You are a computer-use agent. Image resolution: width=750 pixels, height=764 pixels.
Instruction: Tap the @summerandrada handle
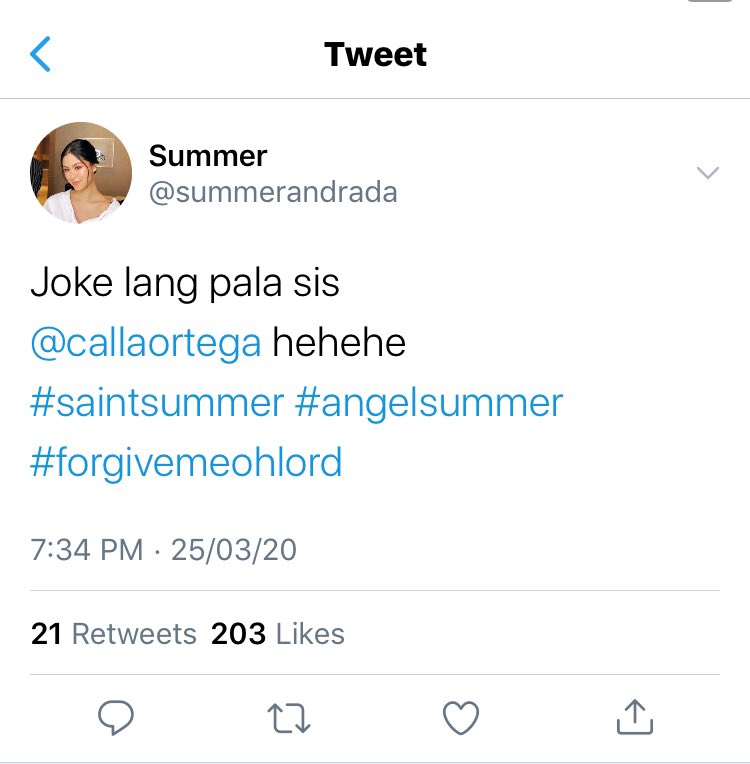(x=273, y=192)
